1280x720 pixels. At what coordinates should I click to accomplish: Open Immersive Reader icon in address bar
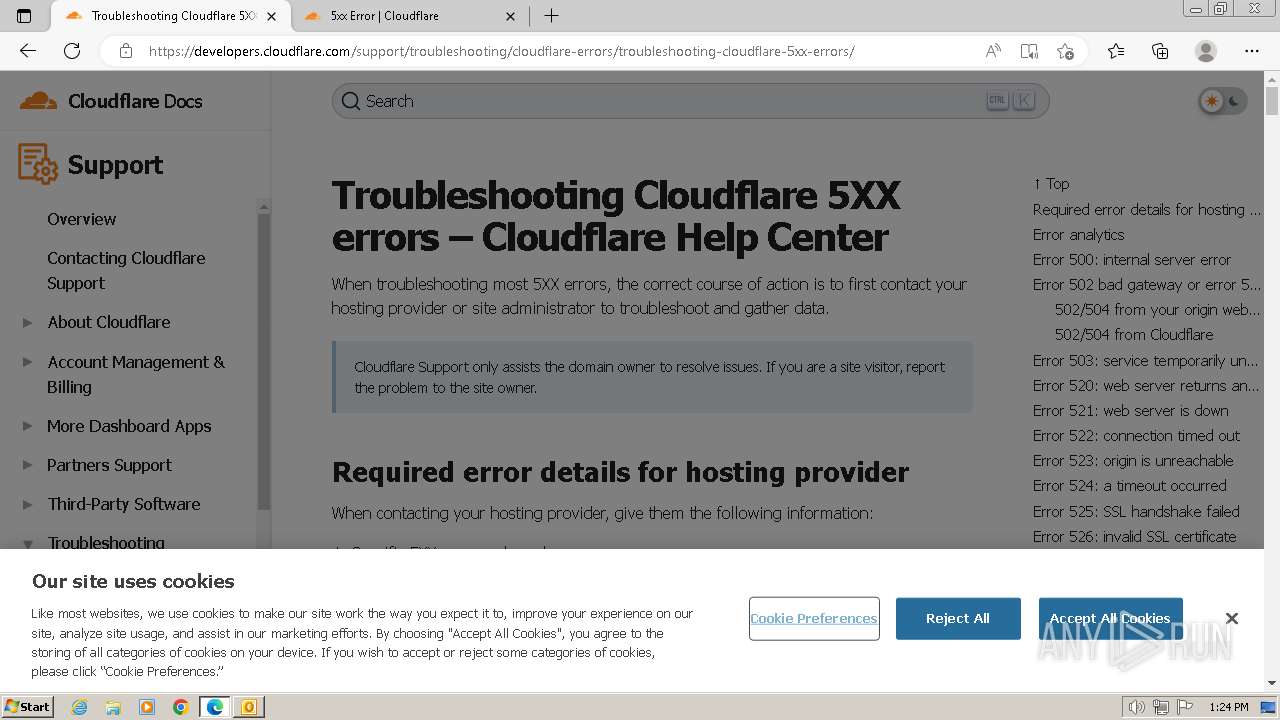point(1029,51)
